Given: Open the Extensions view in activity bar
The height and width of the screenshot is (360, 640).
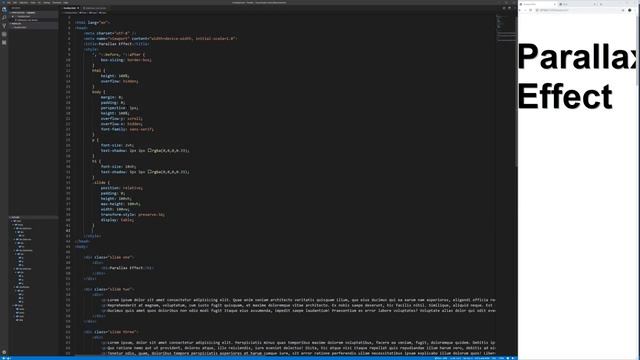Looking at the screenshot, I should [x=4, y=42].
